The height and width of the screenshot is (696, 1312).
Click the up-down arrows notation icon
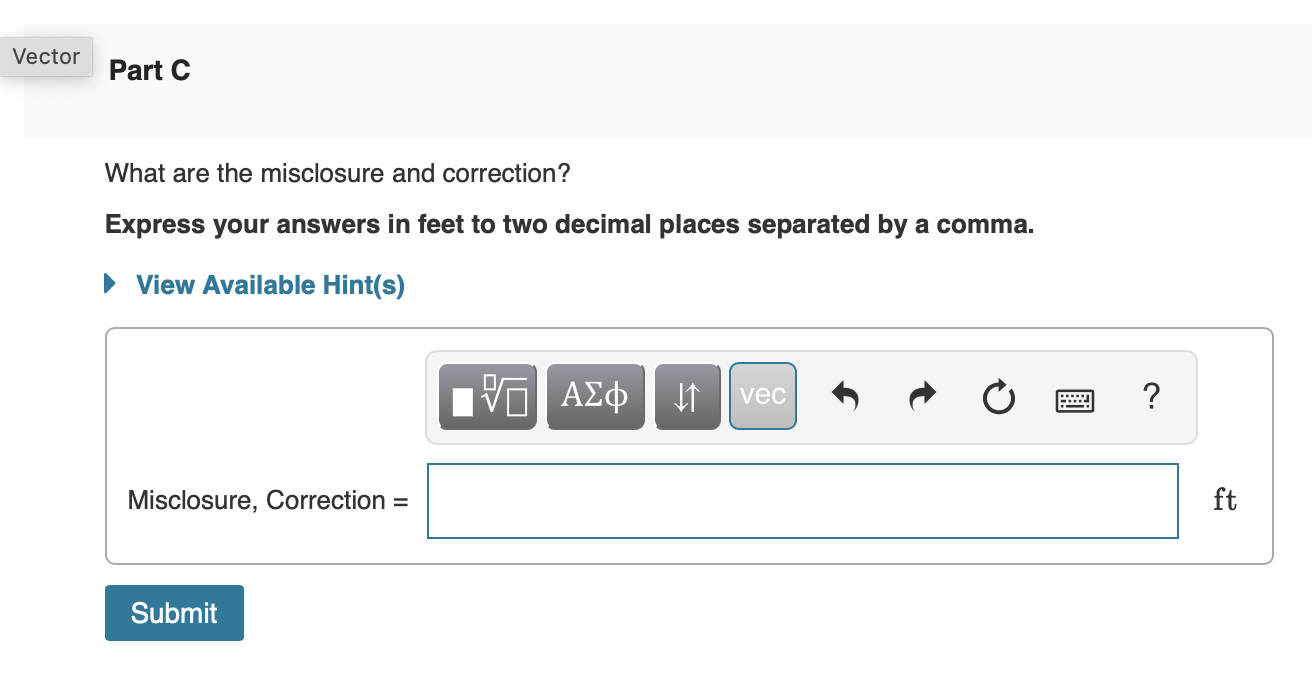(687, 396)
